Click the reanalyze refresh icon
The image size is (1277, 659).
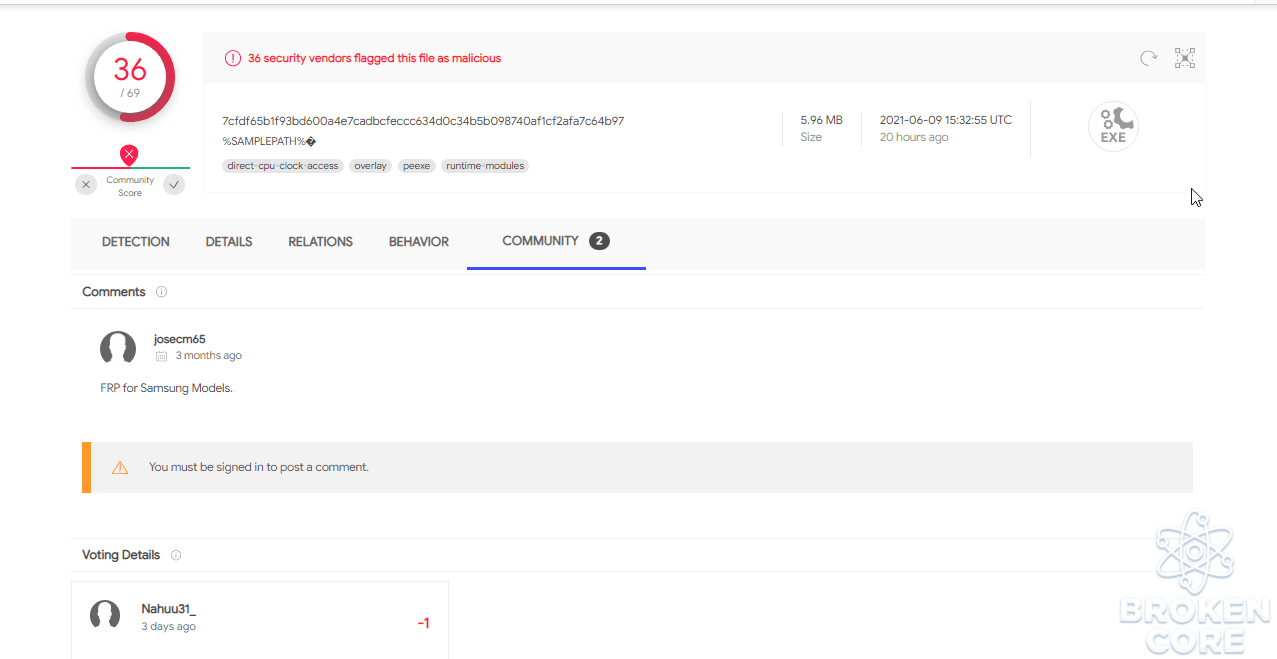(x=1149, y=58)
